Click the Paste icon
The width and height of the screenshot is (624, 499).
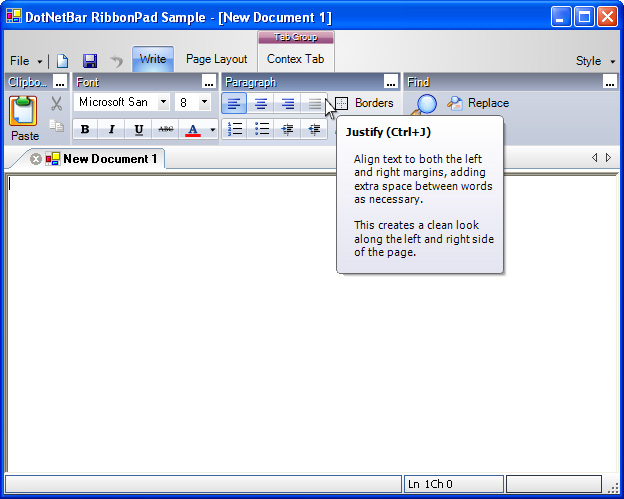24,111
